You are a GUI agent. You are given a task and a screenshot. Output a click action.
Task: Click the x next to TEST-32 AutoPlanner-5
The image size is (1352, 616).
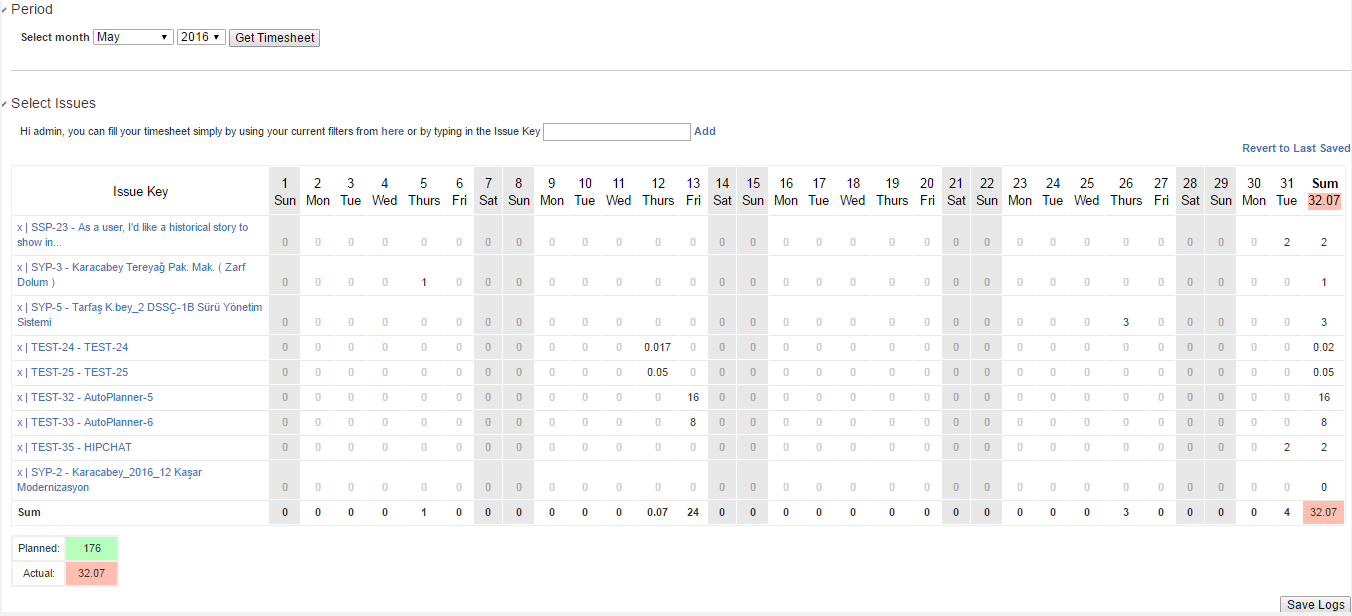pyautogui.click(x=20, y=398)
